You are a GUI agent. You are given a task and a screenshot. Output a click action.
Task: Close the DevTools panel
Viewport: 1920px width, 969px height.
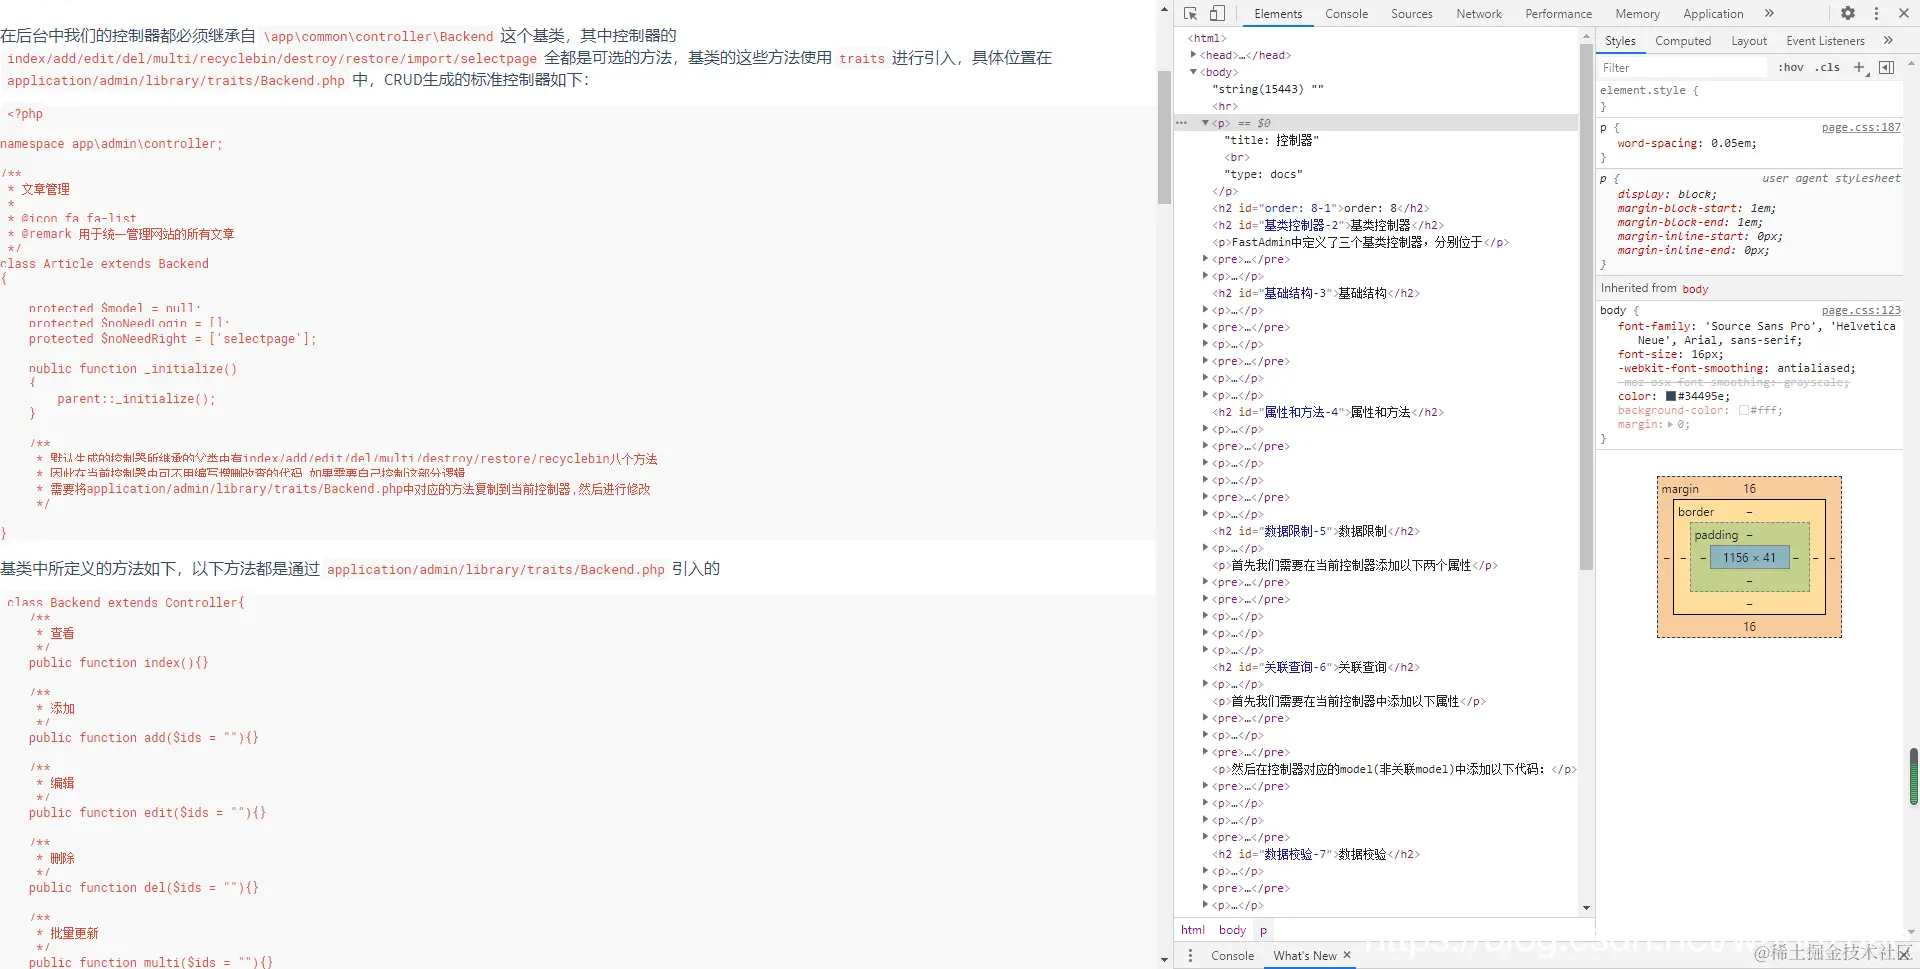click(1904, 13)
